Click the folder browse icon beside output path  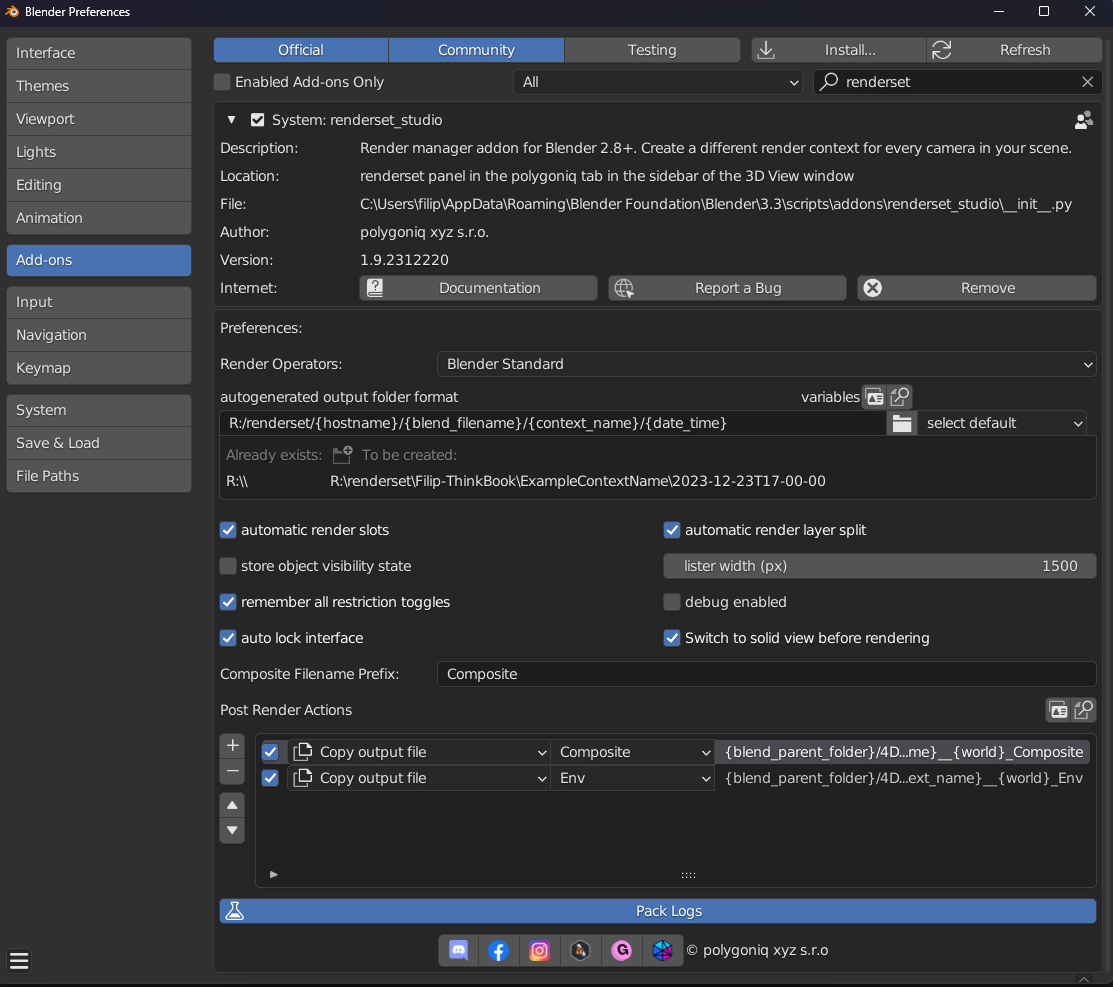coord(902,423)
